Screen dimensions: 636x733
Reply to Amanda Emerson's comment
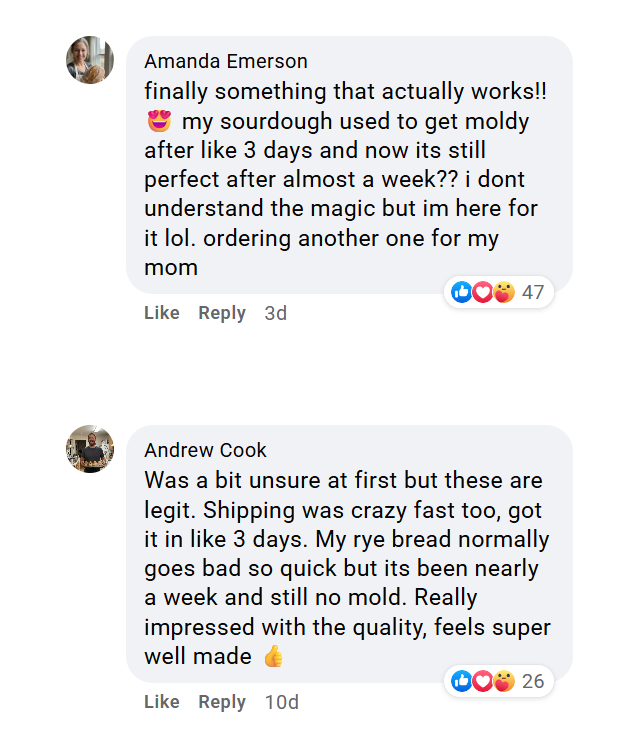click(222, 313)
